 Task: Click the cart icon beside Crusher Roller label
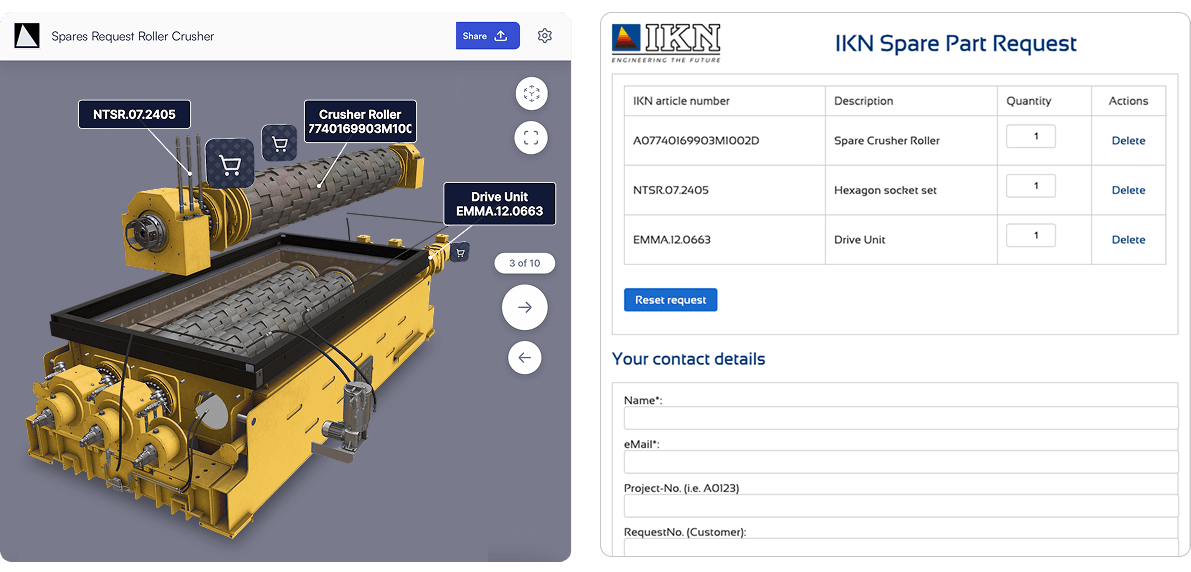[x=280, y=143]
